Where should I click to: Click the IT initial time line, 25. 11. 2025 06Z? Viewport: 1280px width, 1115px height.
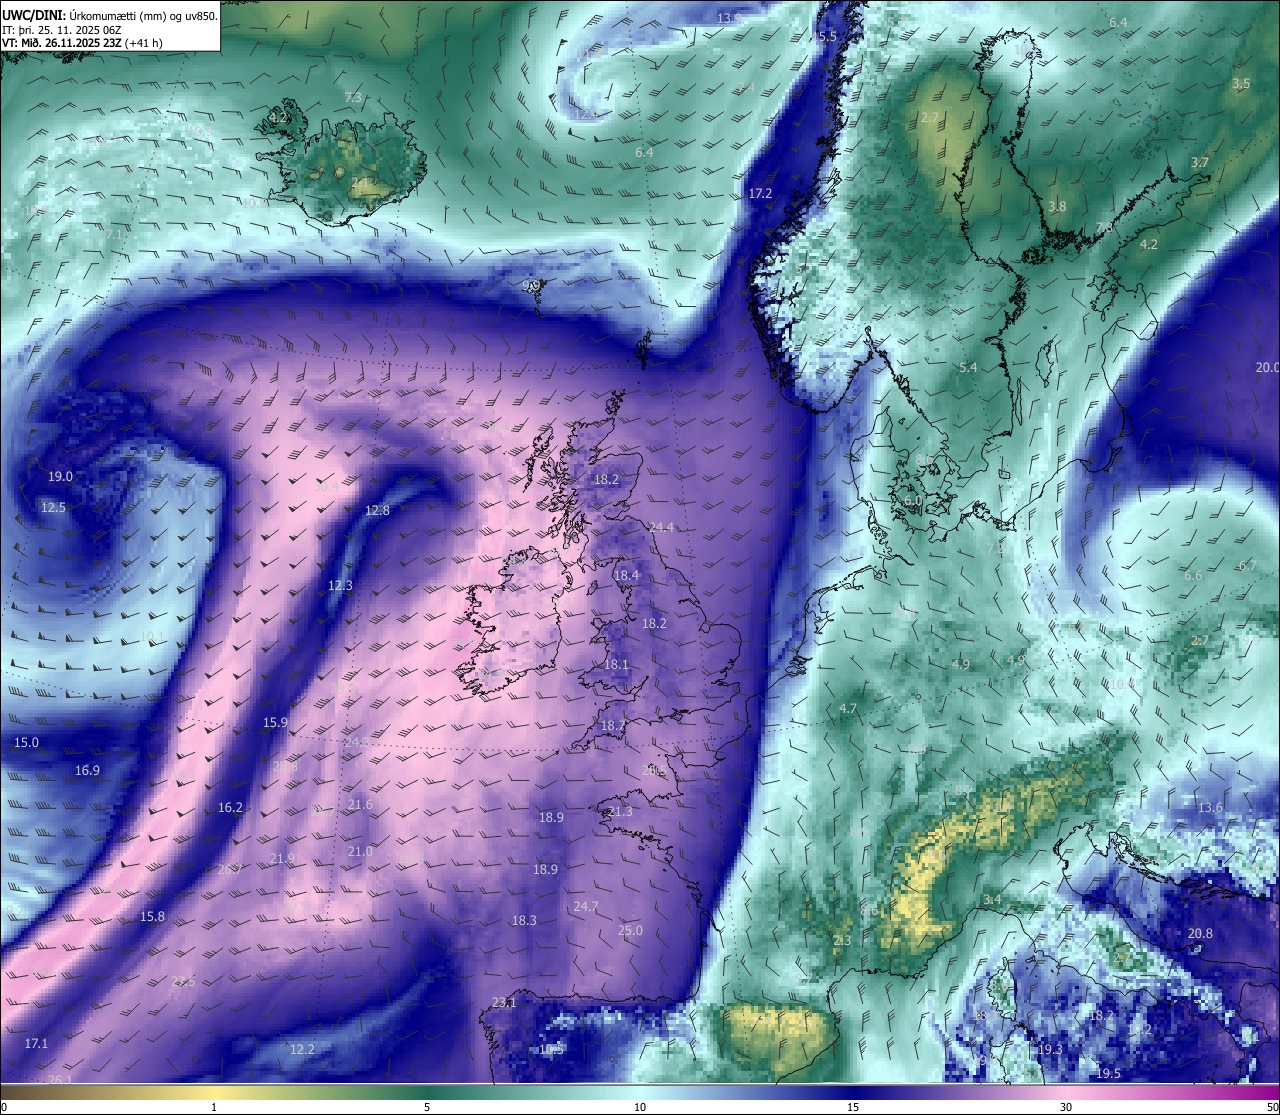coord(62,30)
